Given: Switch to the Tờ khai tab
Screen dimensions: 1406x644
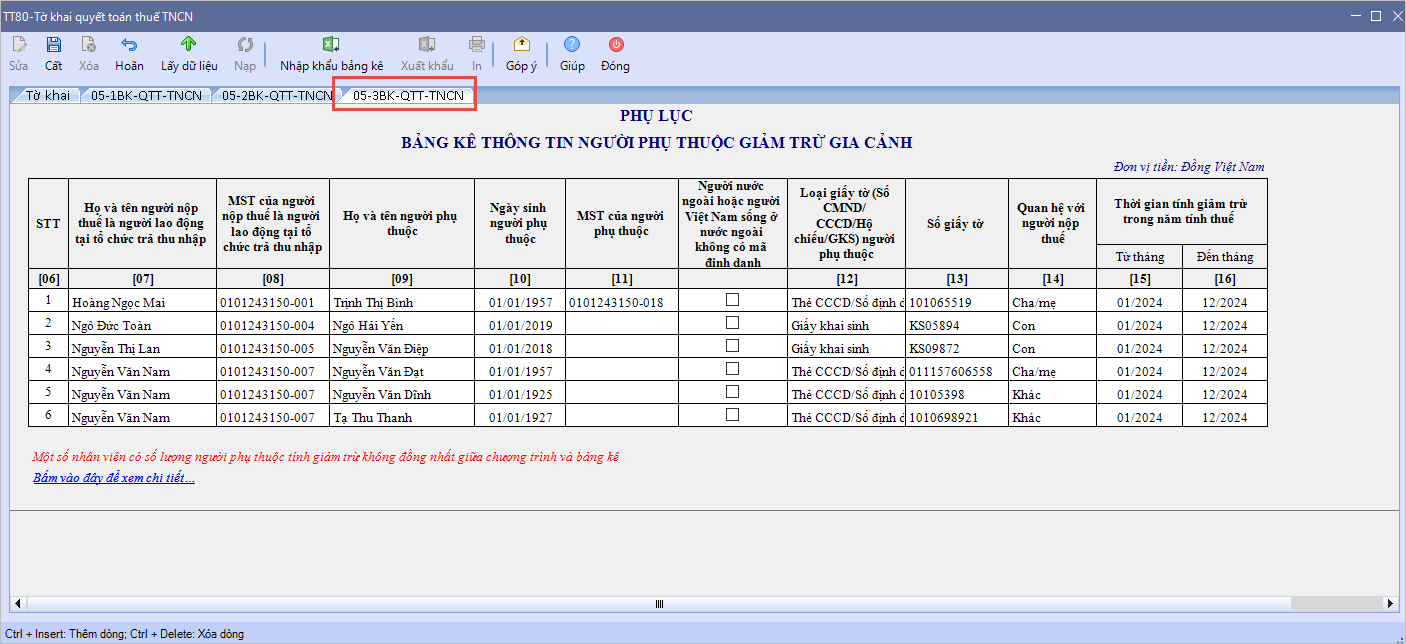Looking at the screenshot, I should tap(47, 96).
